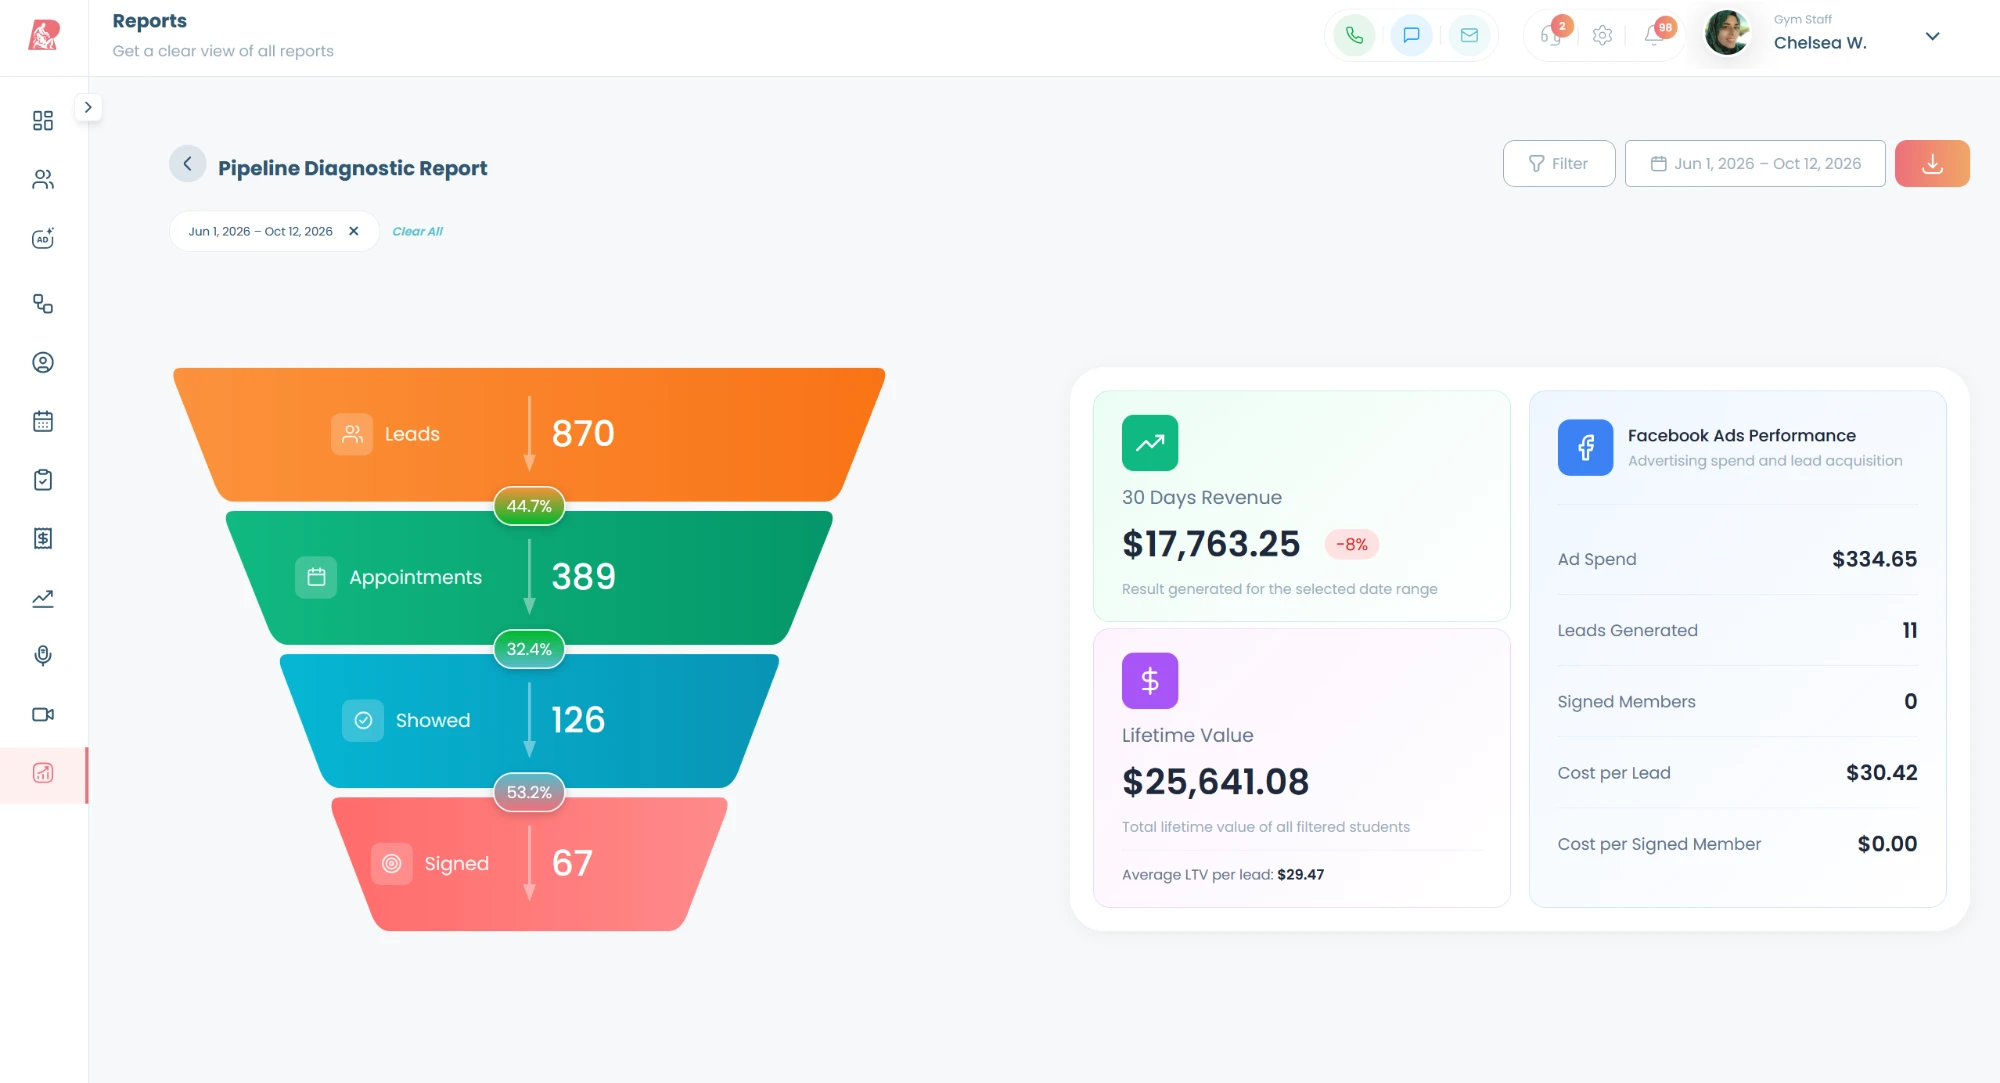The height and width of the screenshot is (1083, 2000).
Task: Remove the date range filter chip
Action: coord(353,232)
